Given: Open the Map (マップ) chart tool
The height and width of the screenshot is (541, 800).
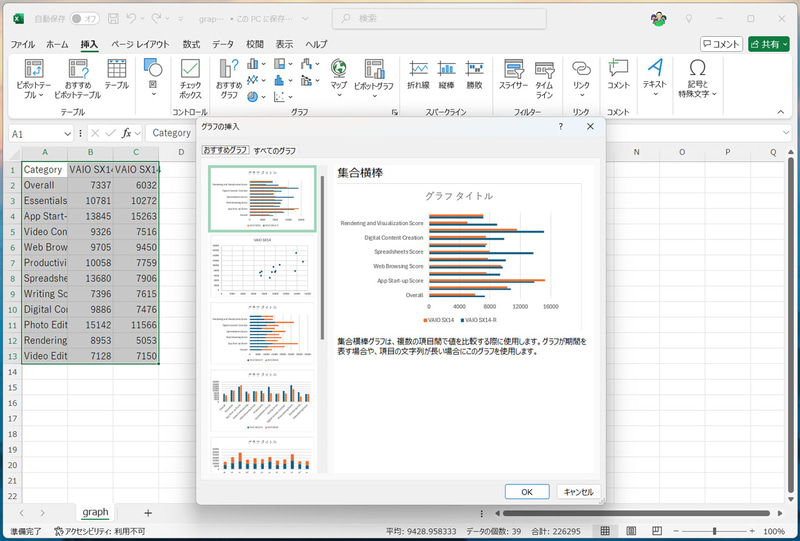Looking at the screenshot, I should [x=338, y=78].
